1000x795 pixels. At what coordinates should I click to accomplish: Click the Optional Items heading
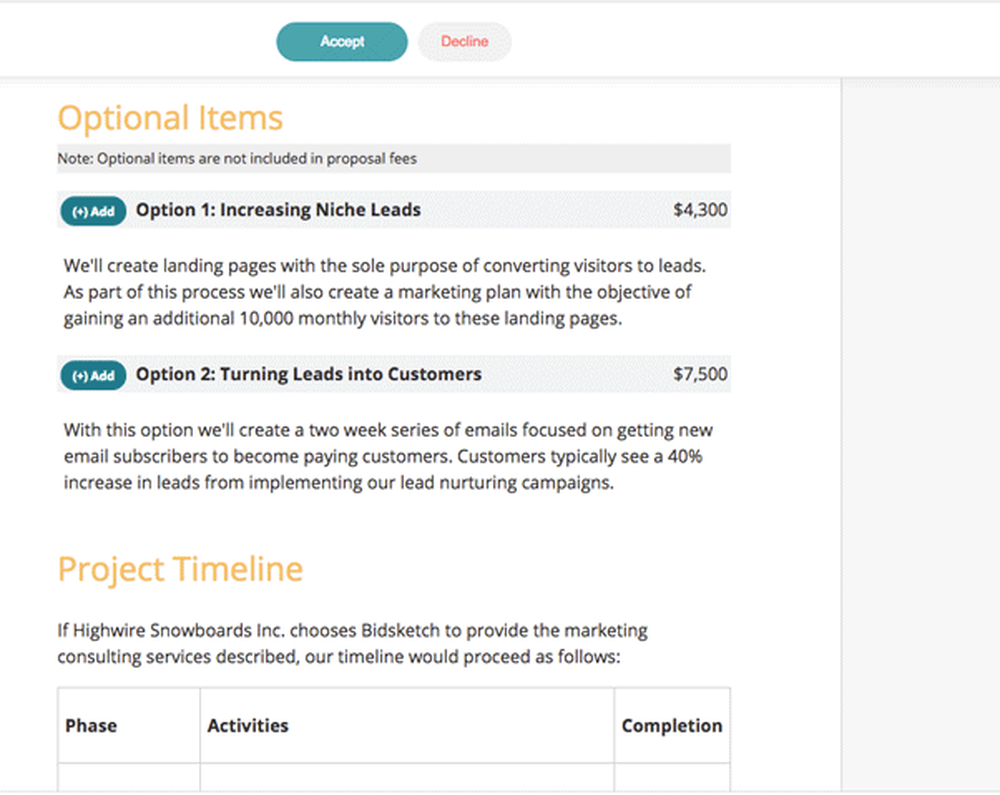tap(170, 119)
